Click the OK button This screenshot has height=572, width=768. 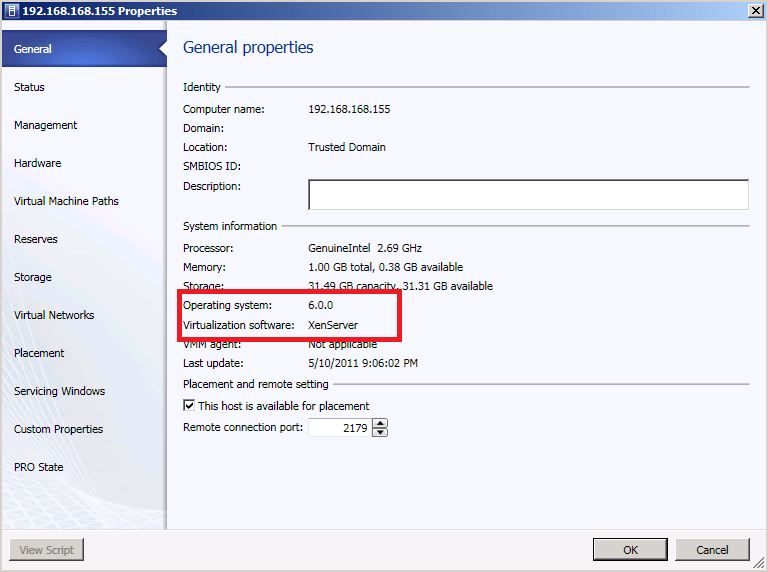(x=630, y=549)
